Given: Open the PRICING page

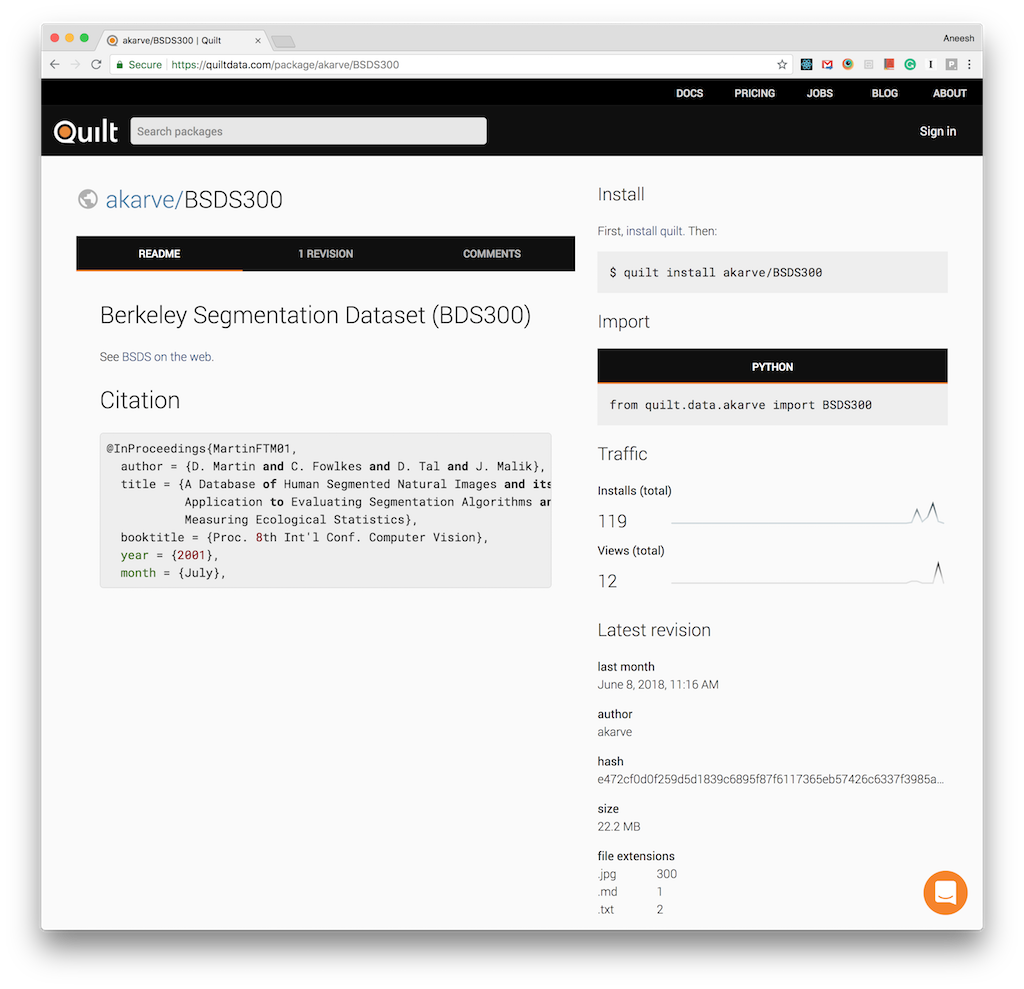Looking at the screenshot, I should (x=754, y=93).
